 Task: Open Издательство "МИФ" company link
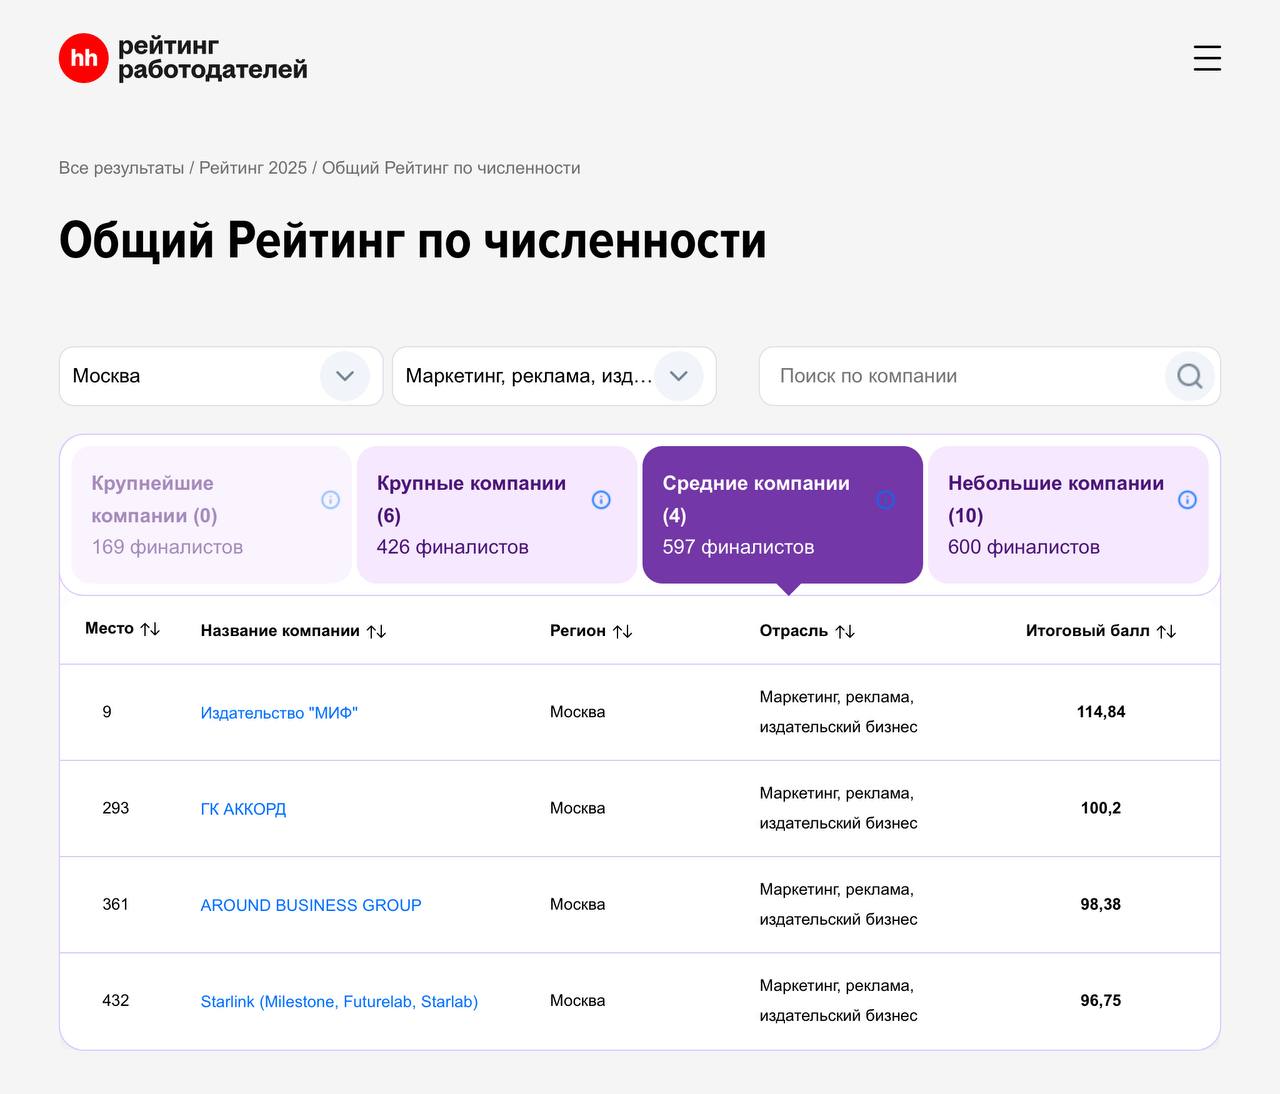coord(279,713)
